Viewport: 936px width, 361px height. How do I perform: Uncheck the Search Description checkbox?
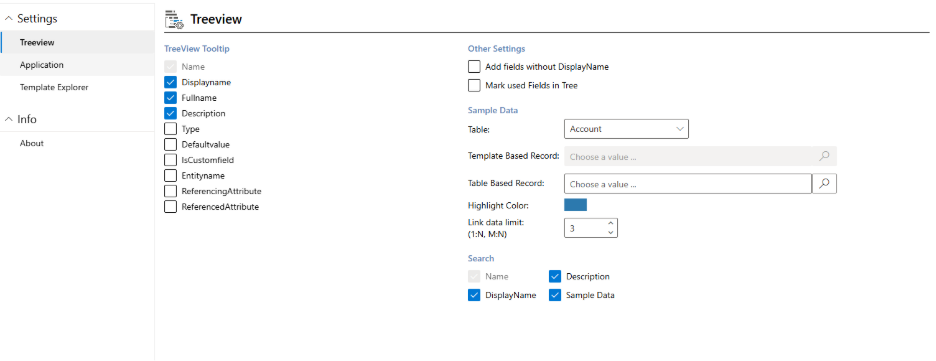coord(555,276)
